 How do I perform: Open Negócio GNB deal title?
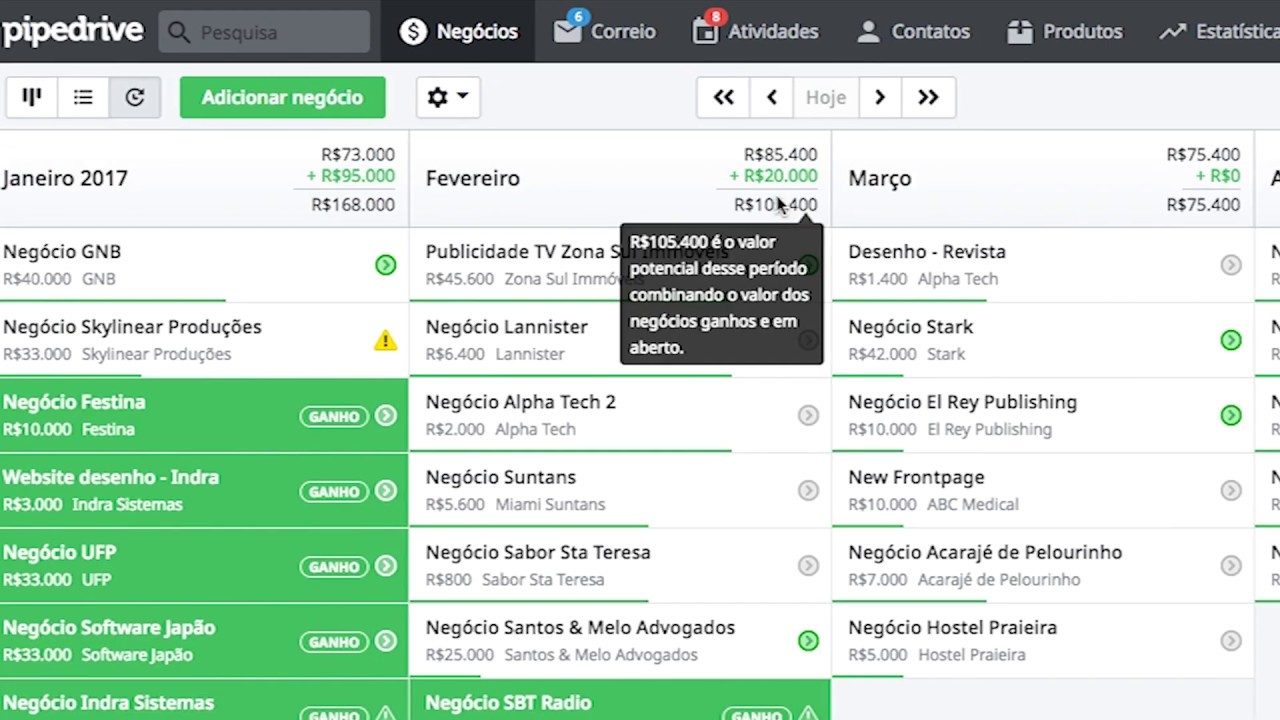point(62,252)
